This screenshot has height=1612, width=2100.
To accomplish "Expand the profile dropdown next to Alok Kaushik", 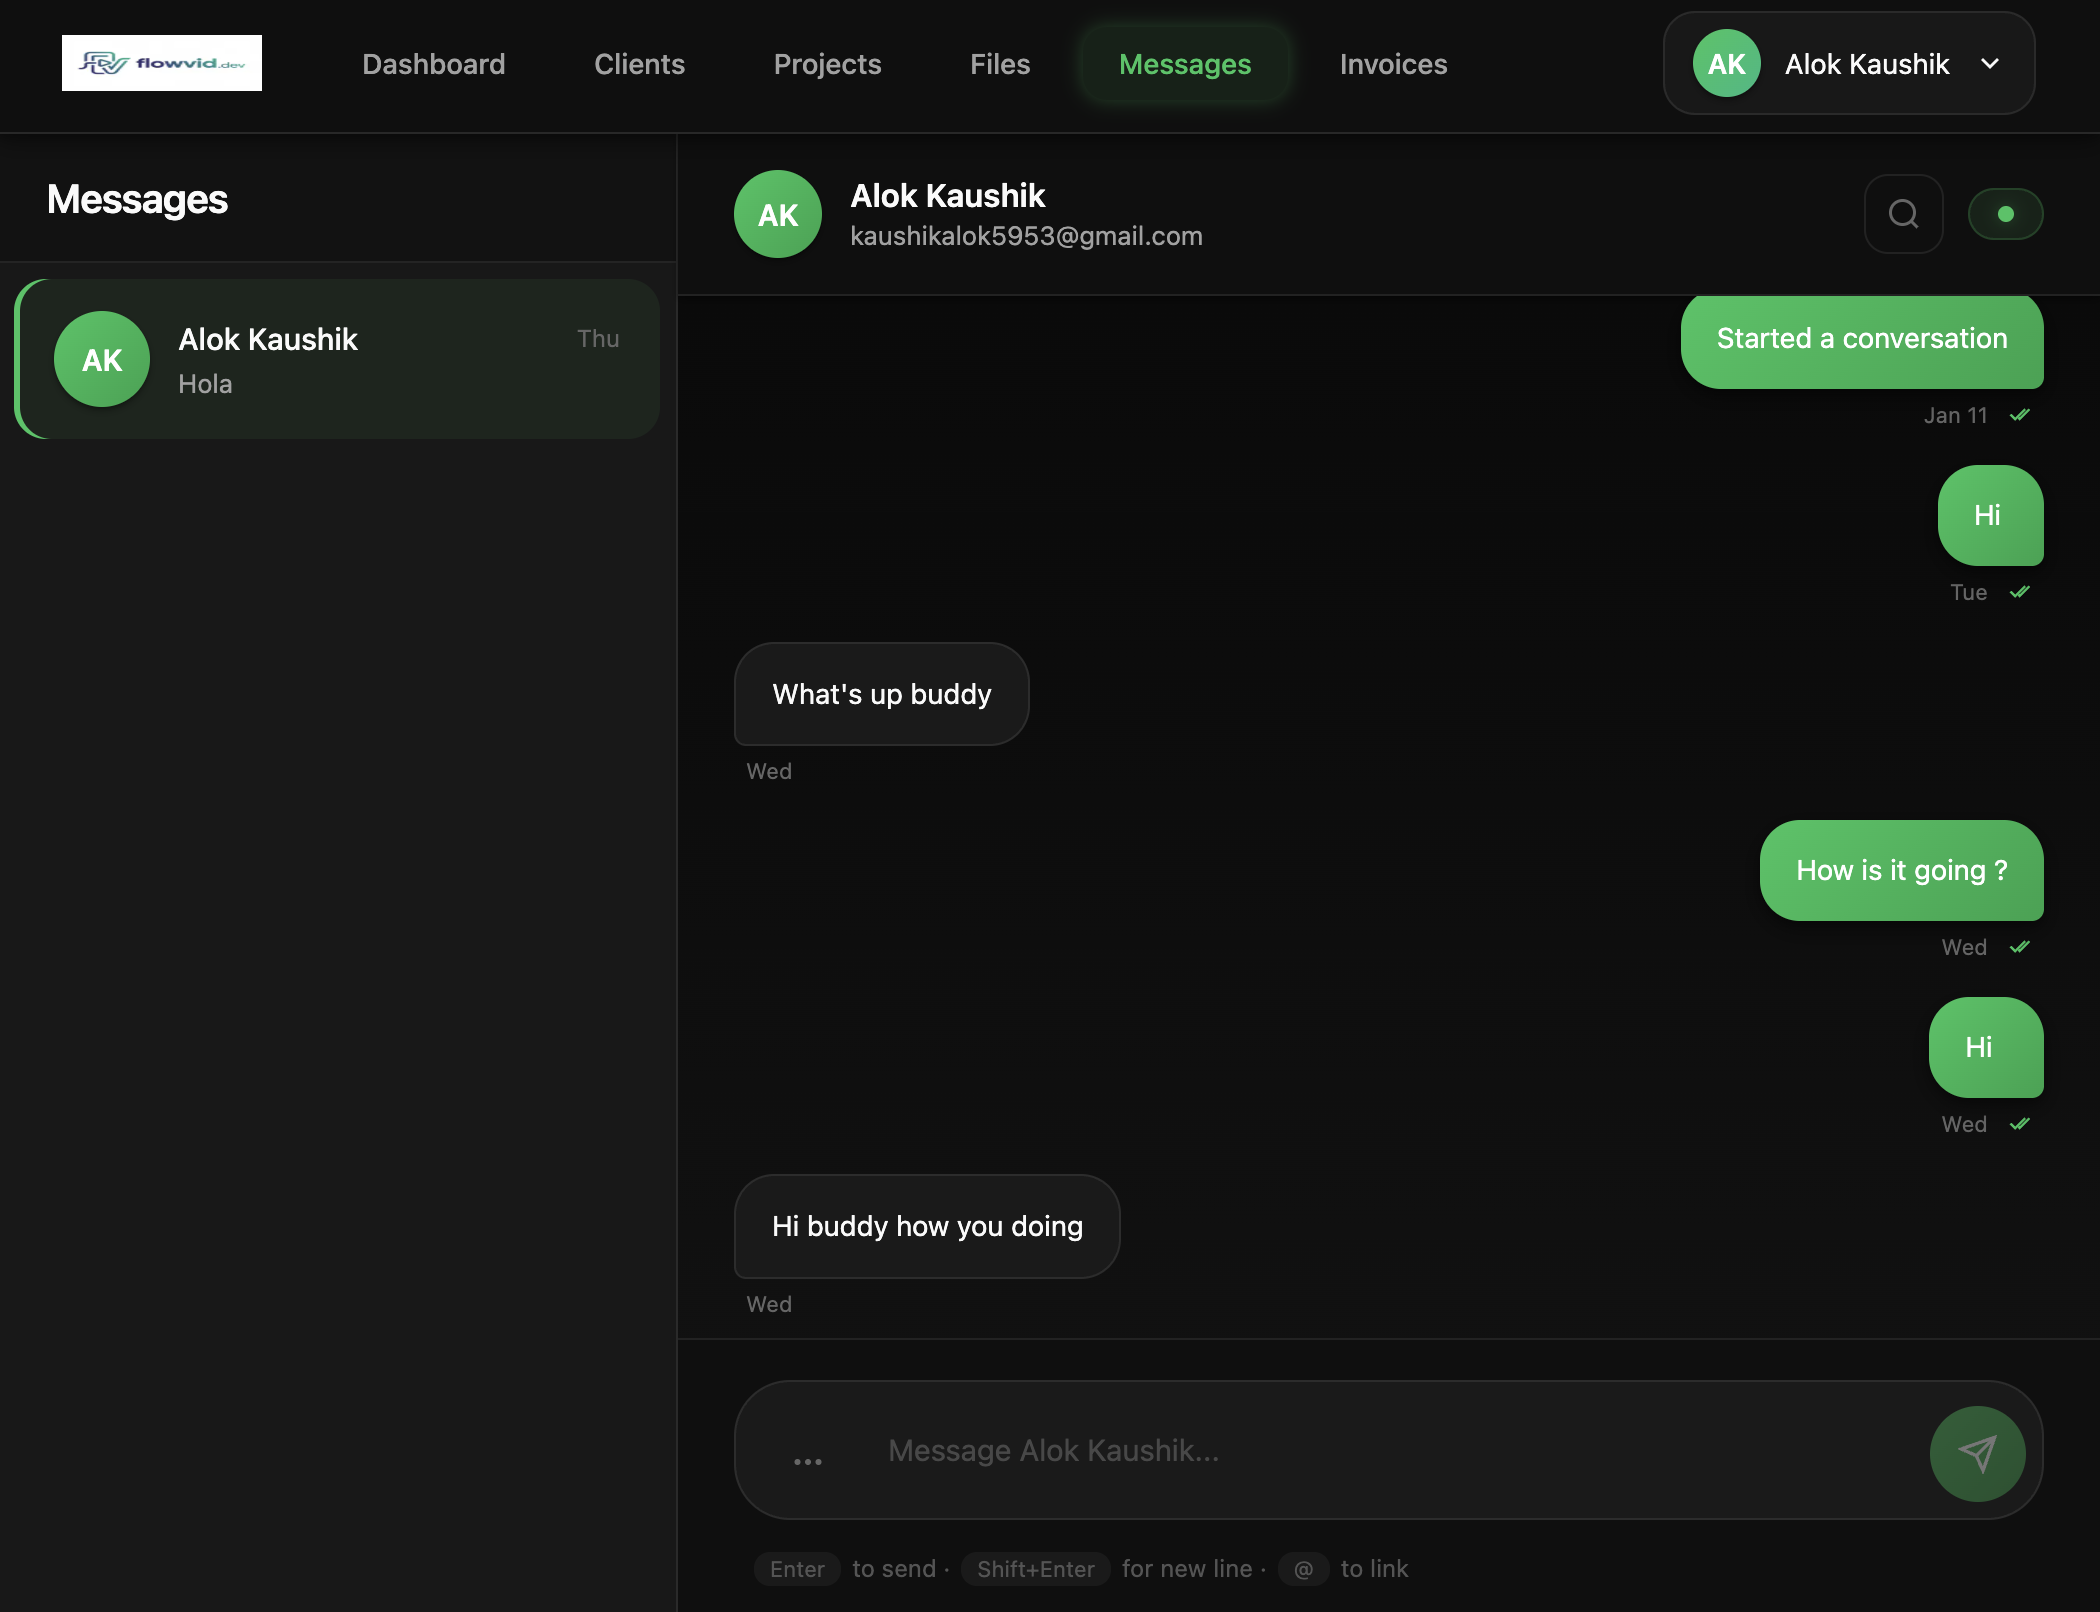I will coord(1991,63).
